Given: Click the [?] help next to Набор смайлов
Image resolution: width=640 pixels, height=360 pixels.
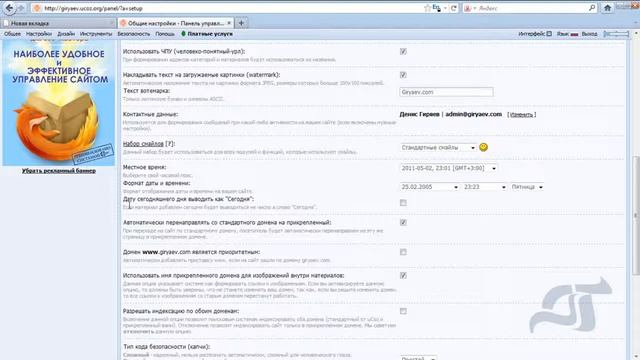Looking at the screenshot, I should click(170, 144).
